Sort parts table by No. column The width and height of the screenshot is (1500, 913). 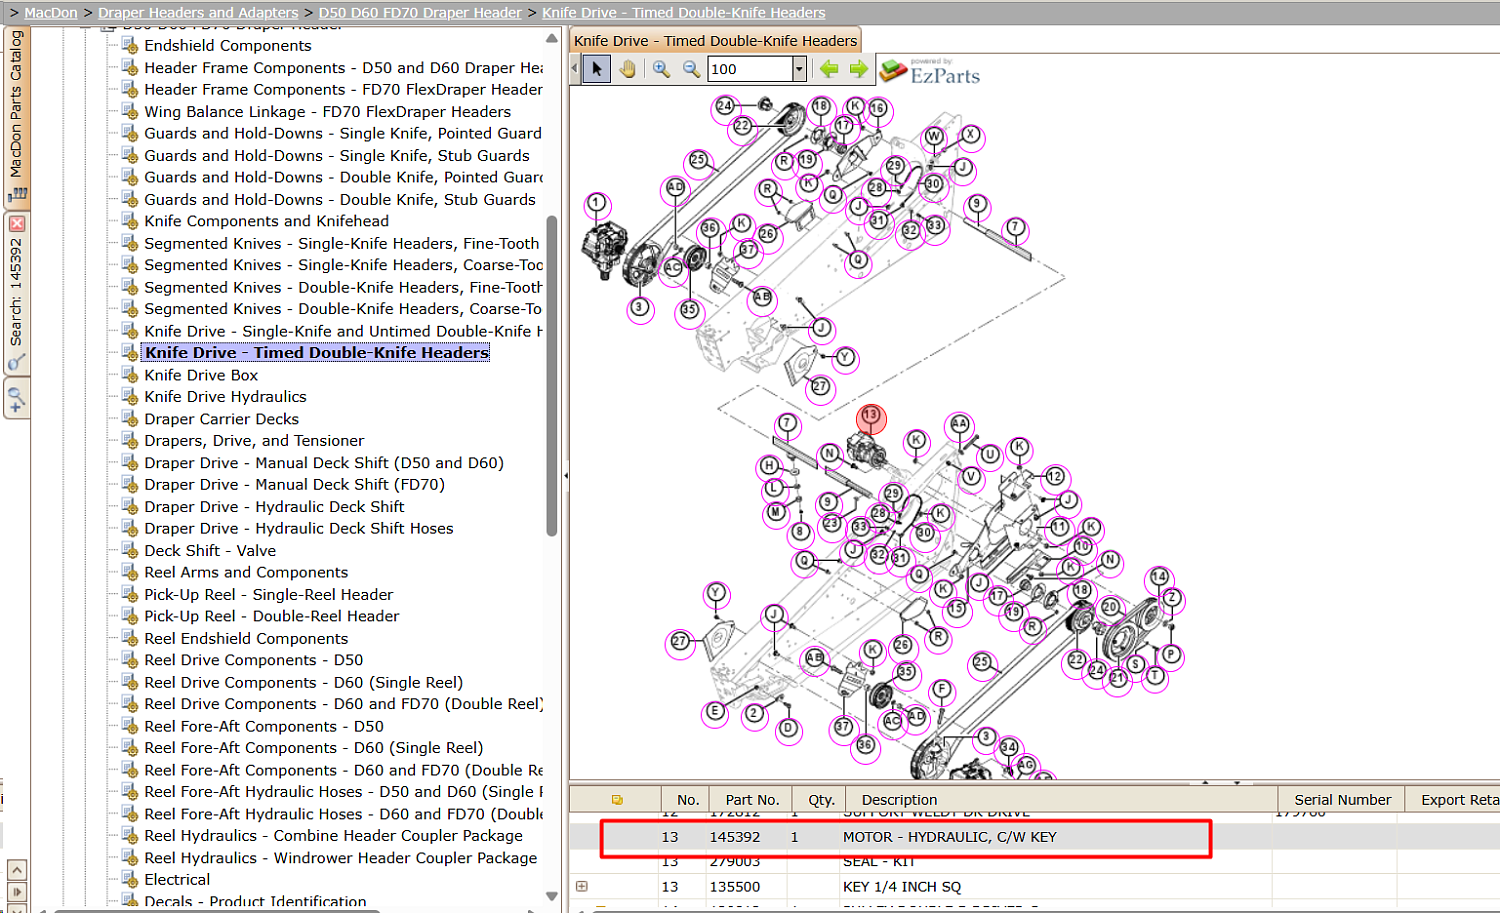pyautogui.click(x=687, y=800)
